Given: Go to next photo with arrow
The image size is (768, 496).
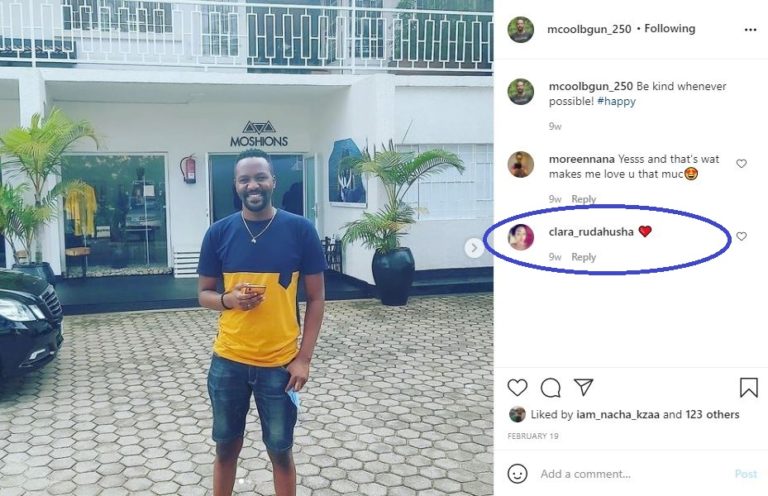Looking at the screenshot, I should click(x=474, y=248).
